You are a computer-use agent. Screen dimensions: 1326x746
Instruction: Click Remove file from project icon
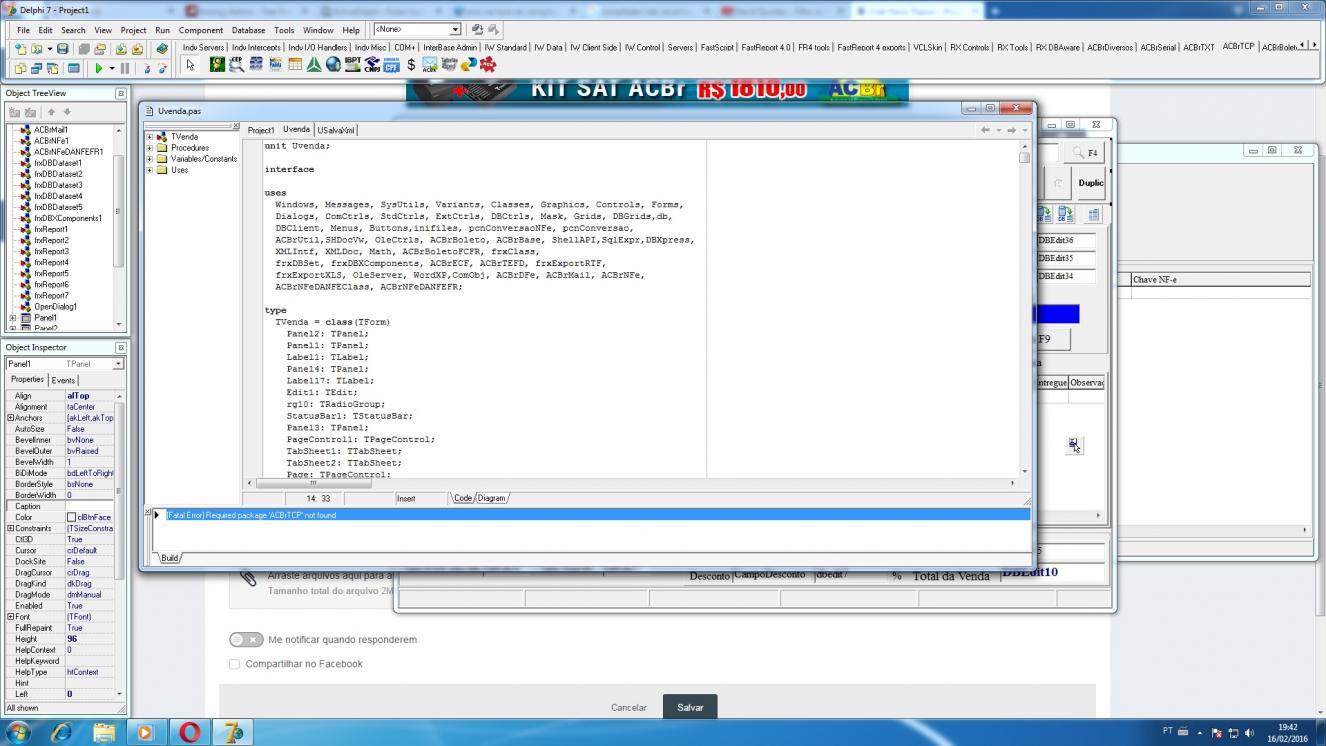(x=137, y=49)
